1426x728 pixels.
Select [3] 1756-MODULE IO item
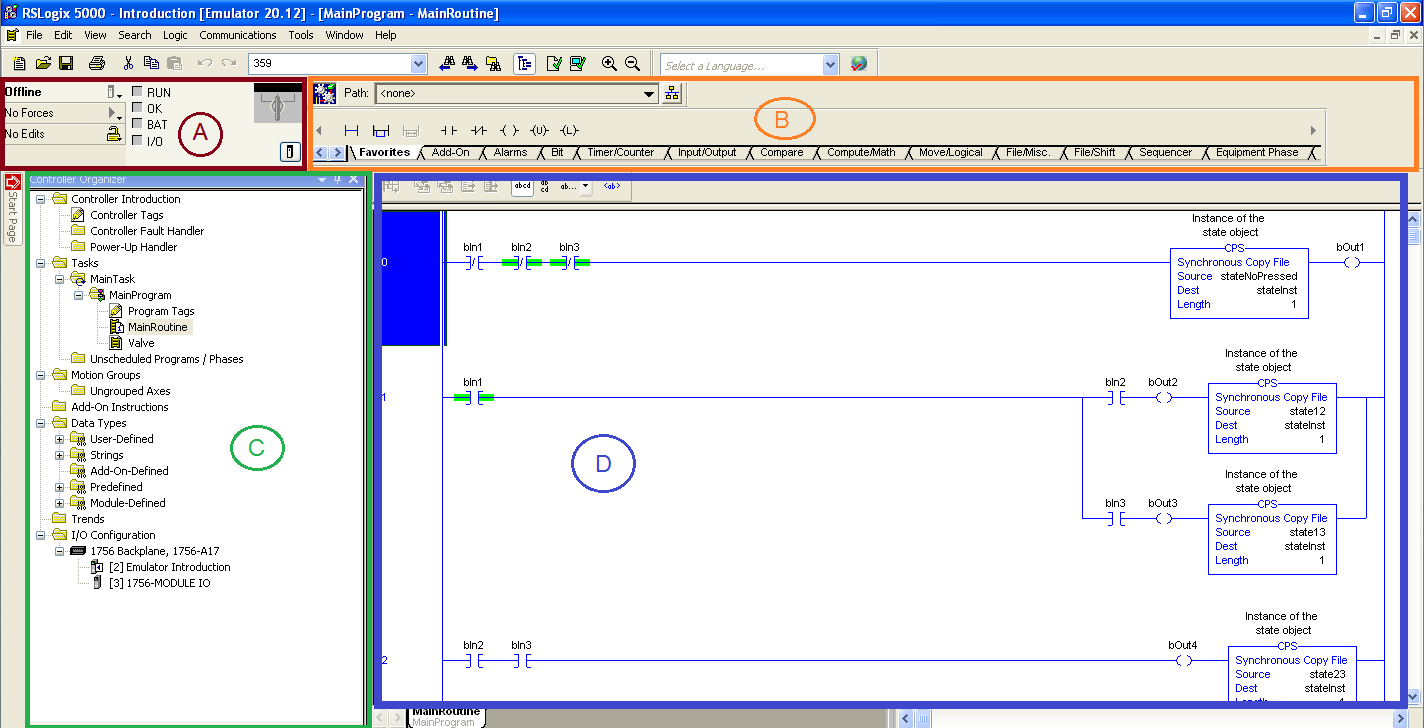159,583
